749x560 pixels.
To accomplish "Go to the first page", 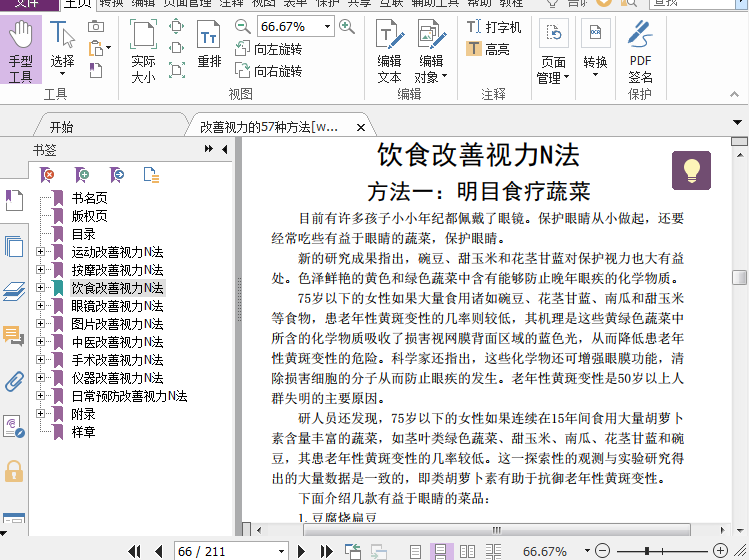I will (135, 551).
